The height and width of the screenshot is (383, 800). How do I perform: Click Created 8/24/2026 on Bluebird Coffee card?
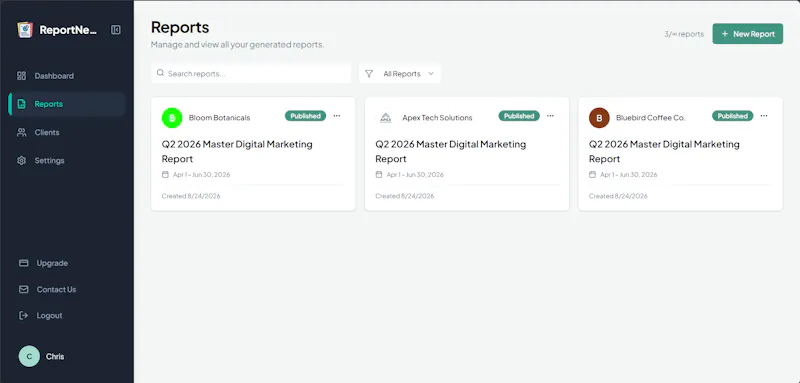pos(618,196)
